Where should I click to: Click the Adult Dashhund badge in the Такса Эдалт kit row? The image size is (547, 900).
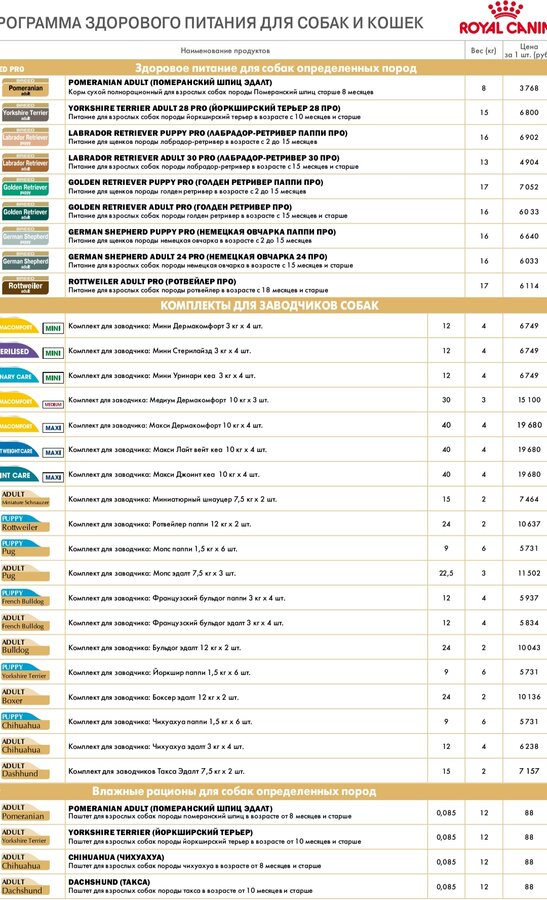click(x=25, y=770)
